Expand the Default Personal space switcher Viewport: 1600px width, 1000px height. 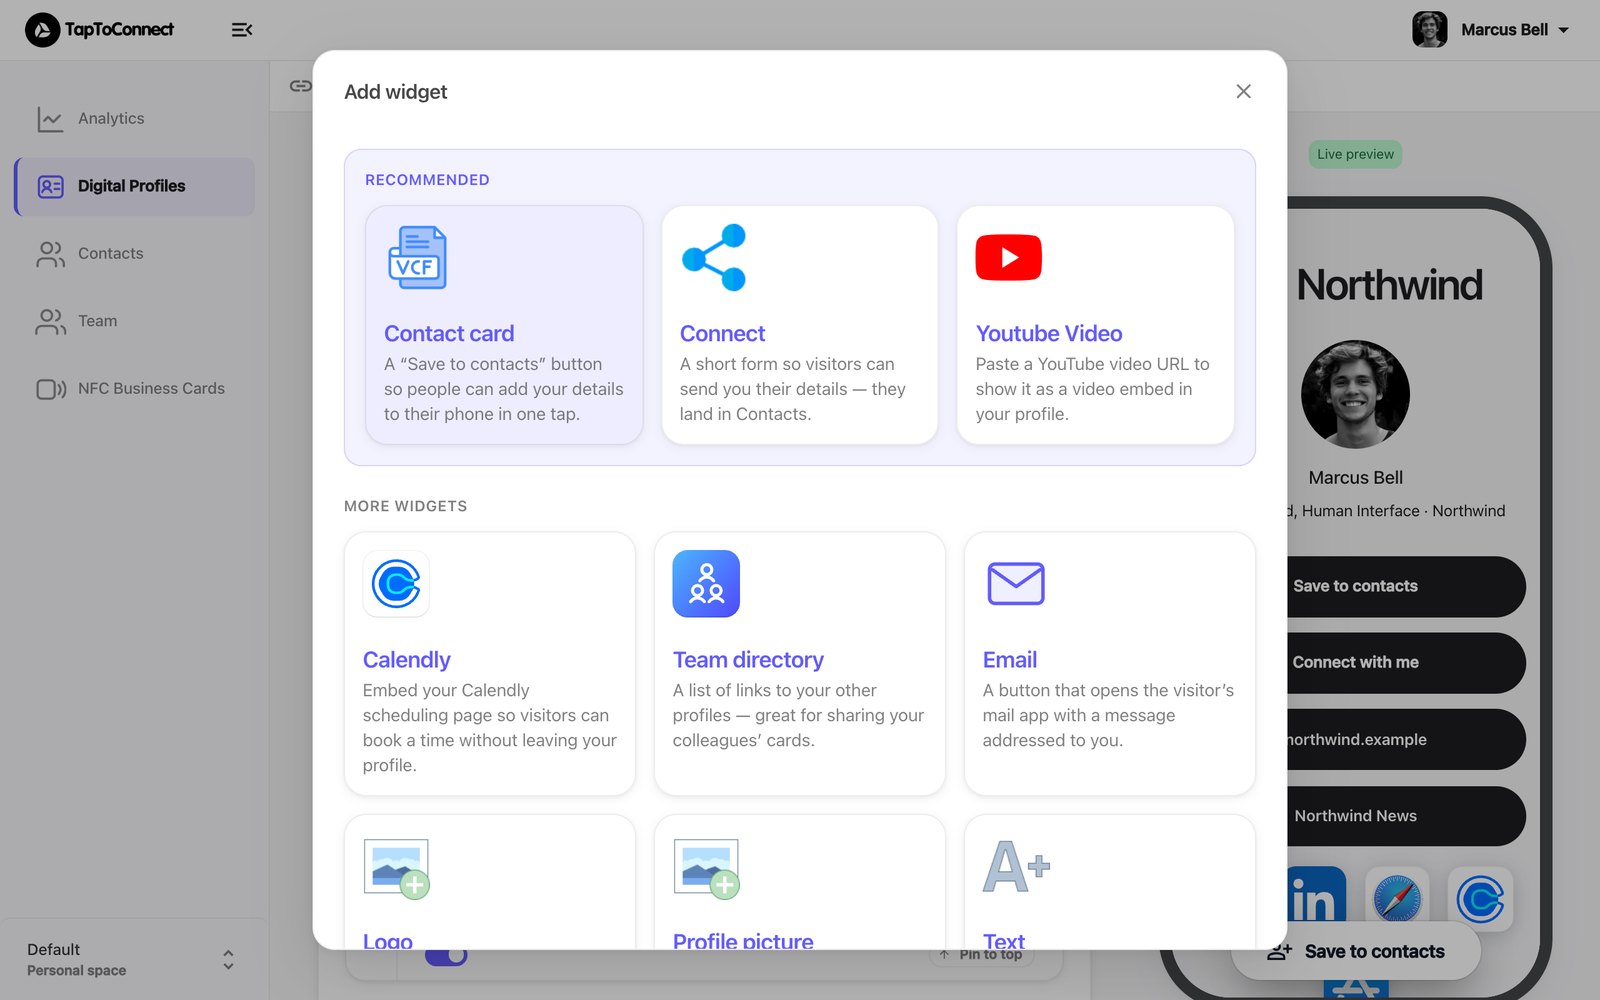tap(134, 960)
